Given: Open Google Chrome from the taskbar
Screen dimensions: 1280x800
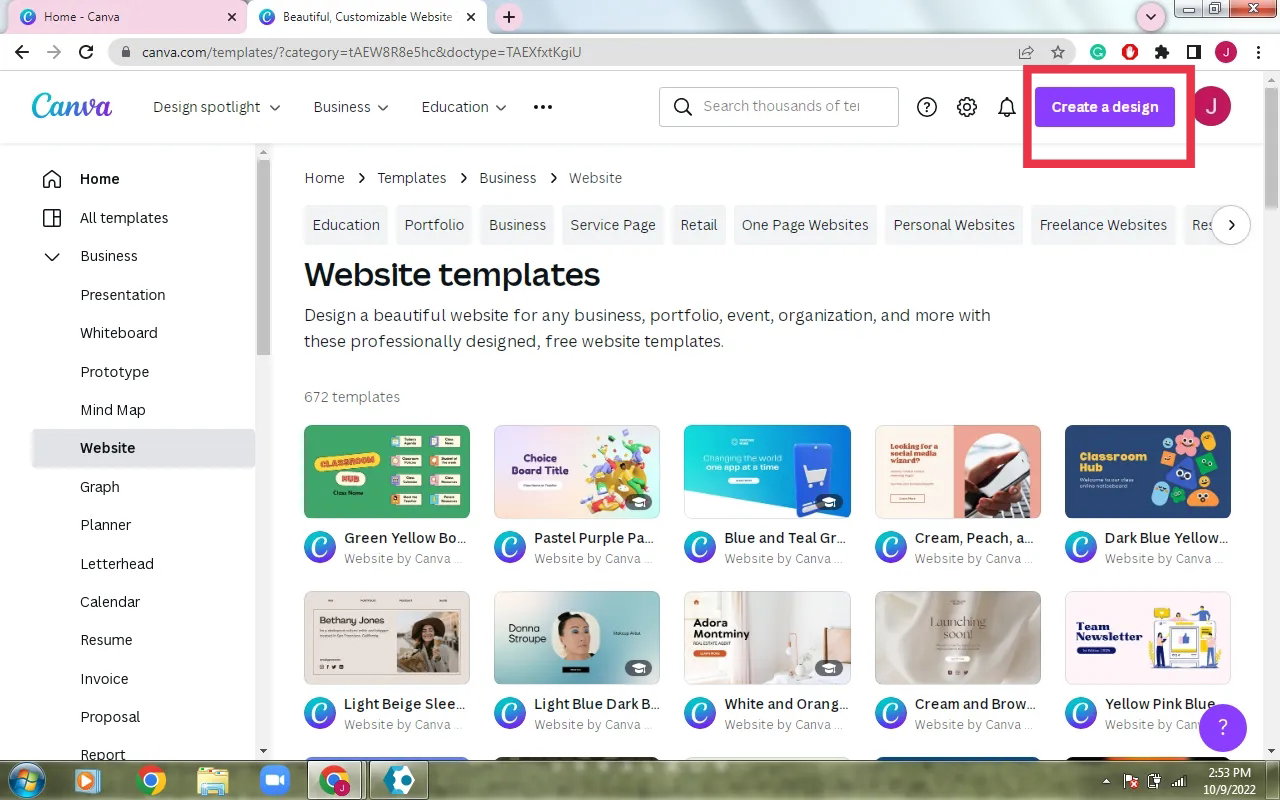Looking at the screenshot, I should 151,779.
